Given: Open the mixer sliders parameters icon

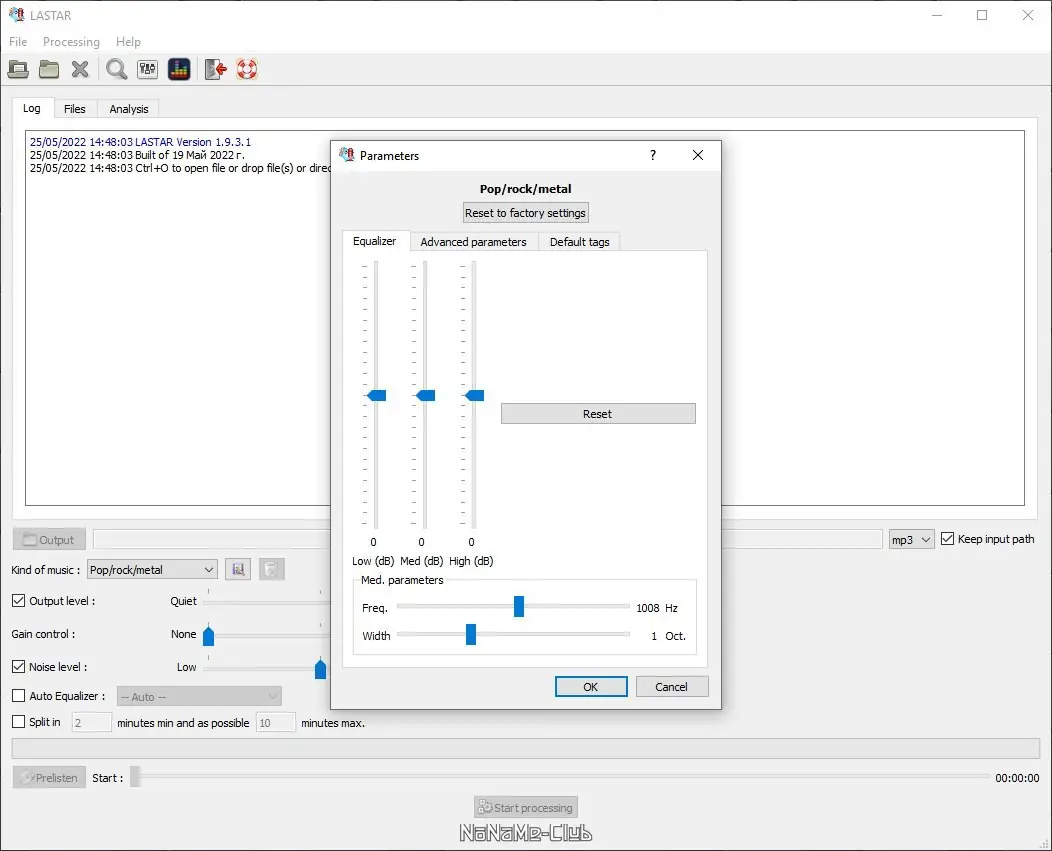Looking at the screenshot, I should click(148, 69).
